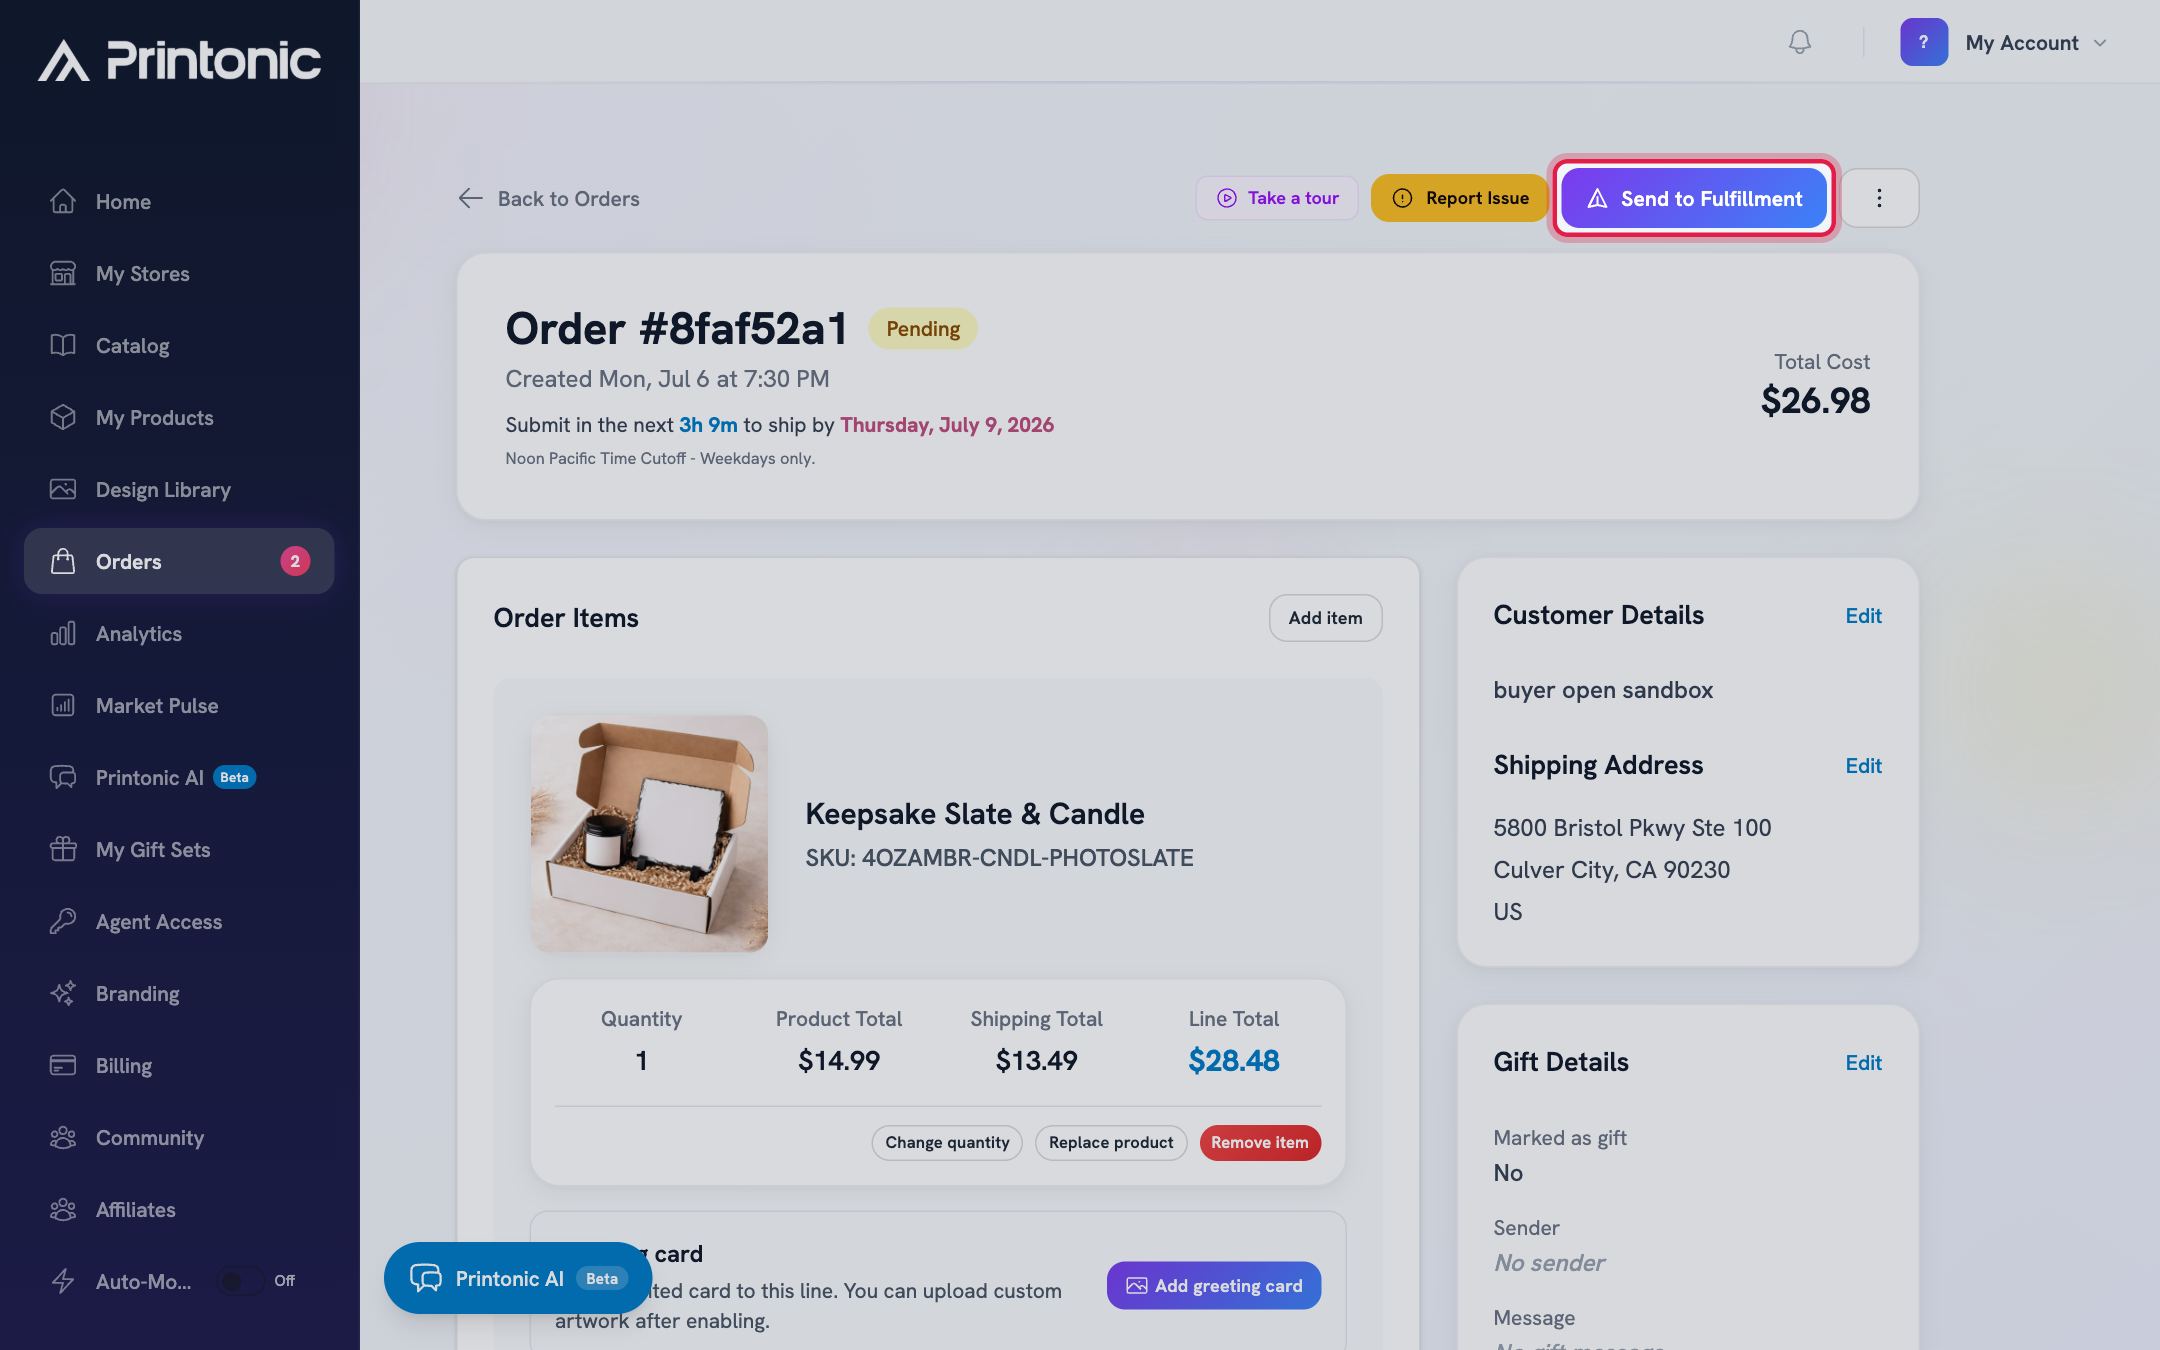Click 'buyer open sandbox' customer name
The height and width of the screenshot is (1350, 2160).
(x=1603, y=690)
